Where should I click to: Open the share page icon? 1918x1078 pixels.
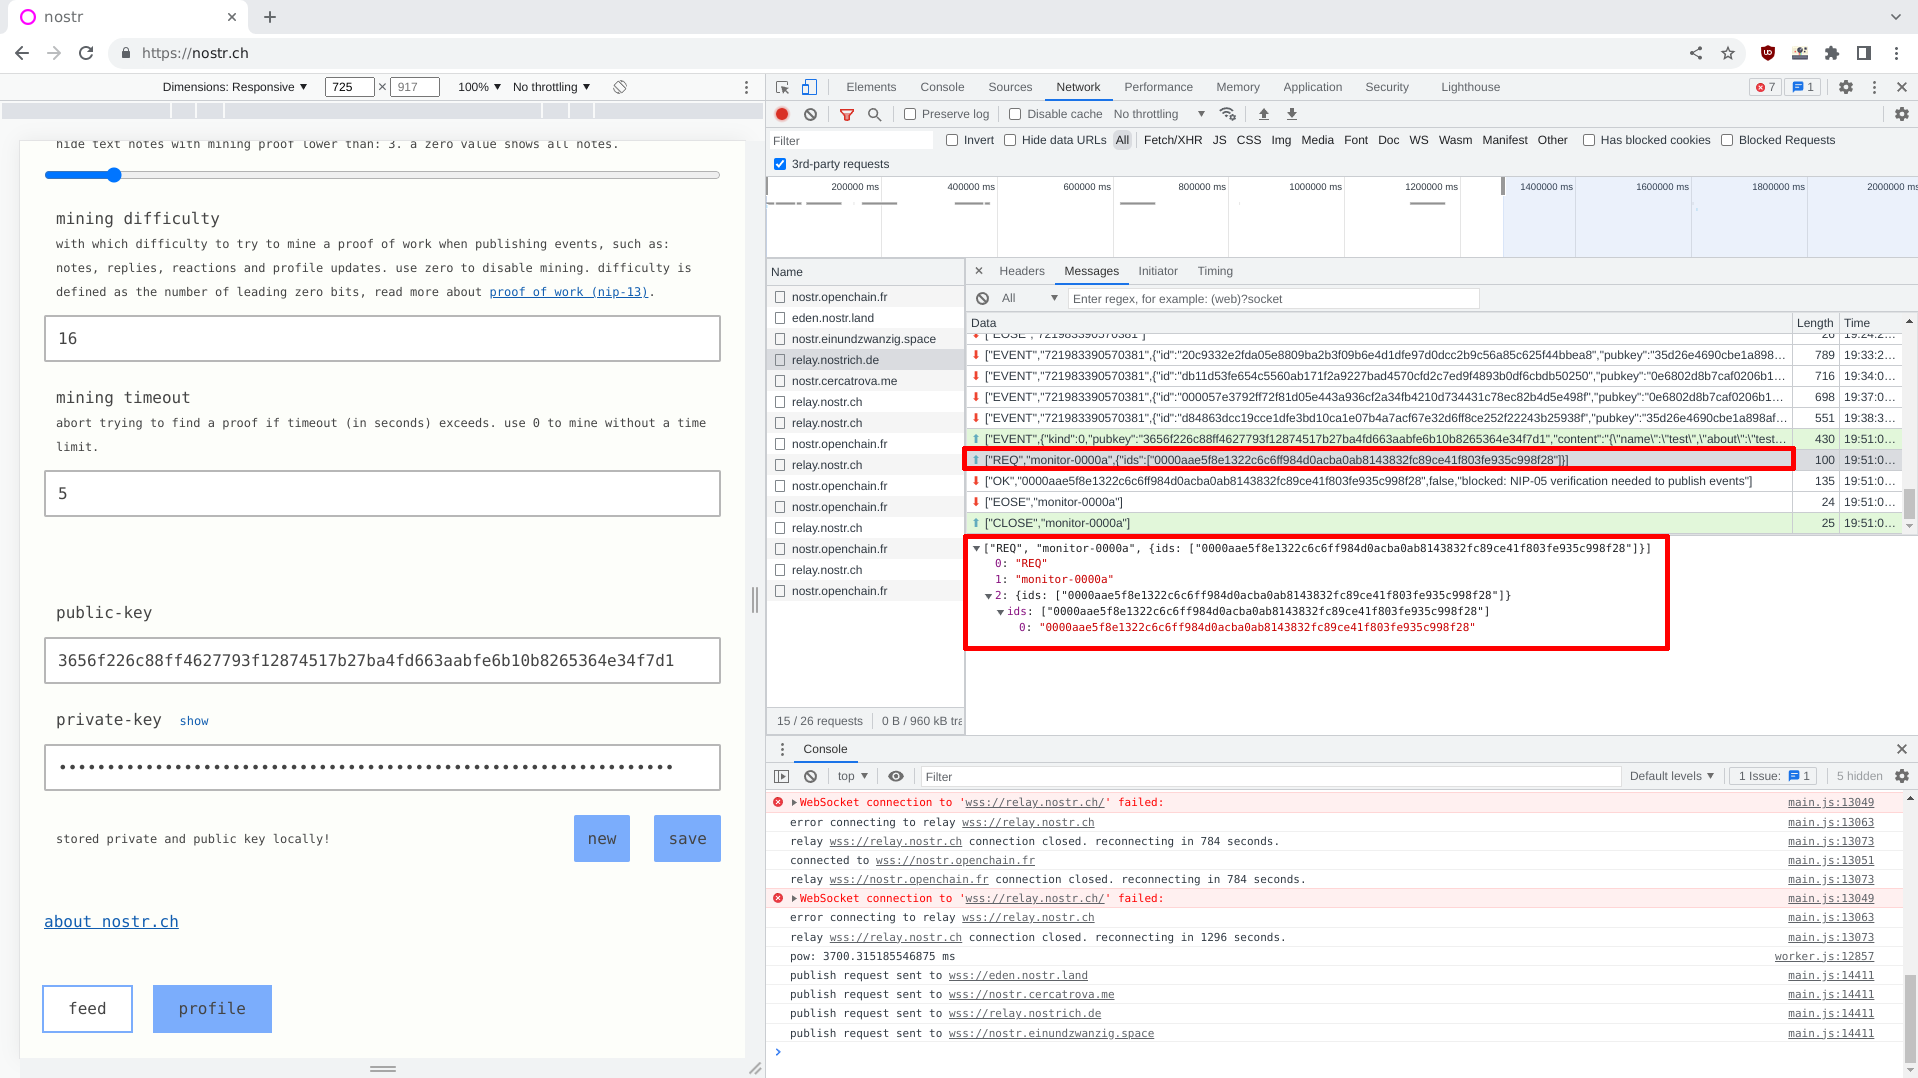1696,53
